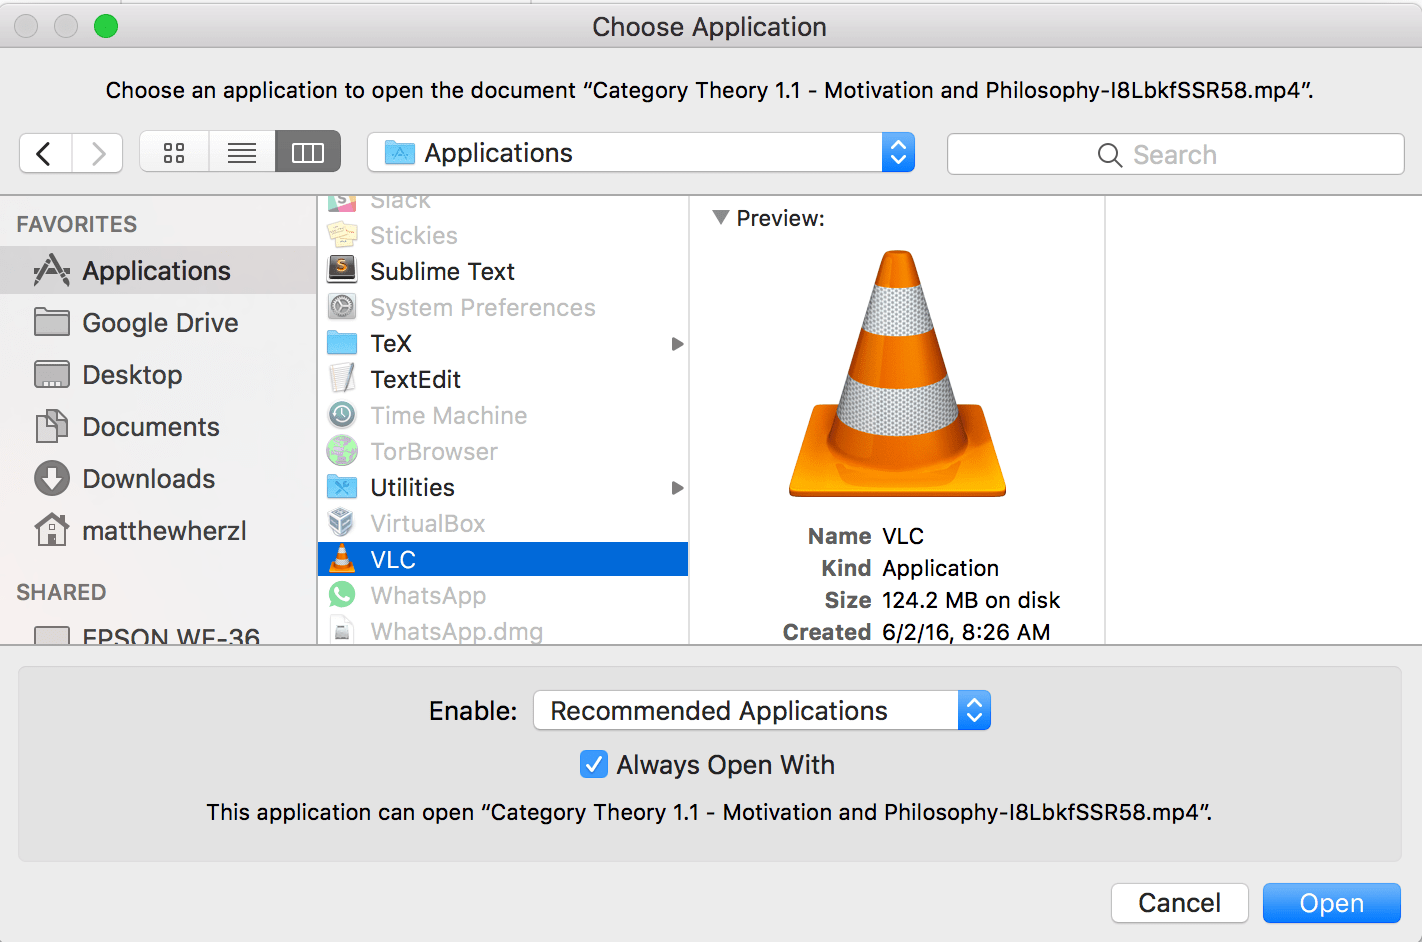Click the Documents sidebar icon
This screenshot has height=942, width=1422.
(51, 426)
